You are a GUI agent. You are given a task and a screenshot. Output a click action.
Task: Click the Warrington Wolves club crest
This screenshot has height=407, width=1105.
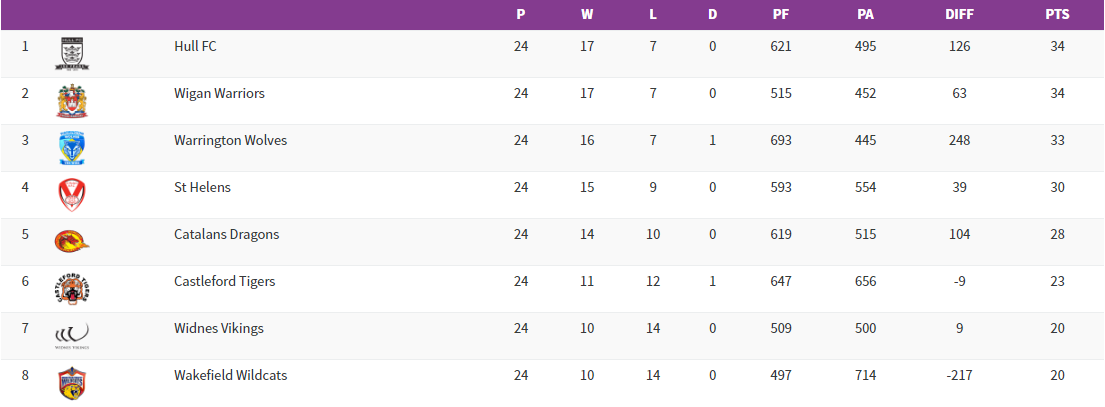[x=73, y=148]
